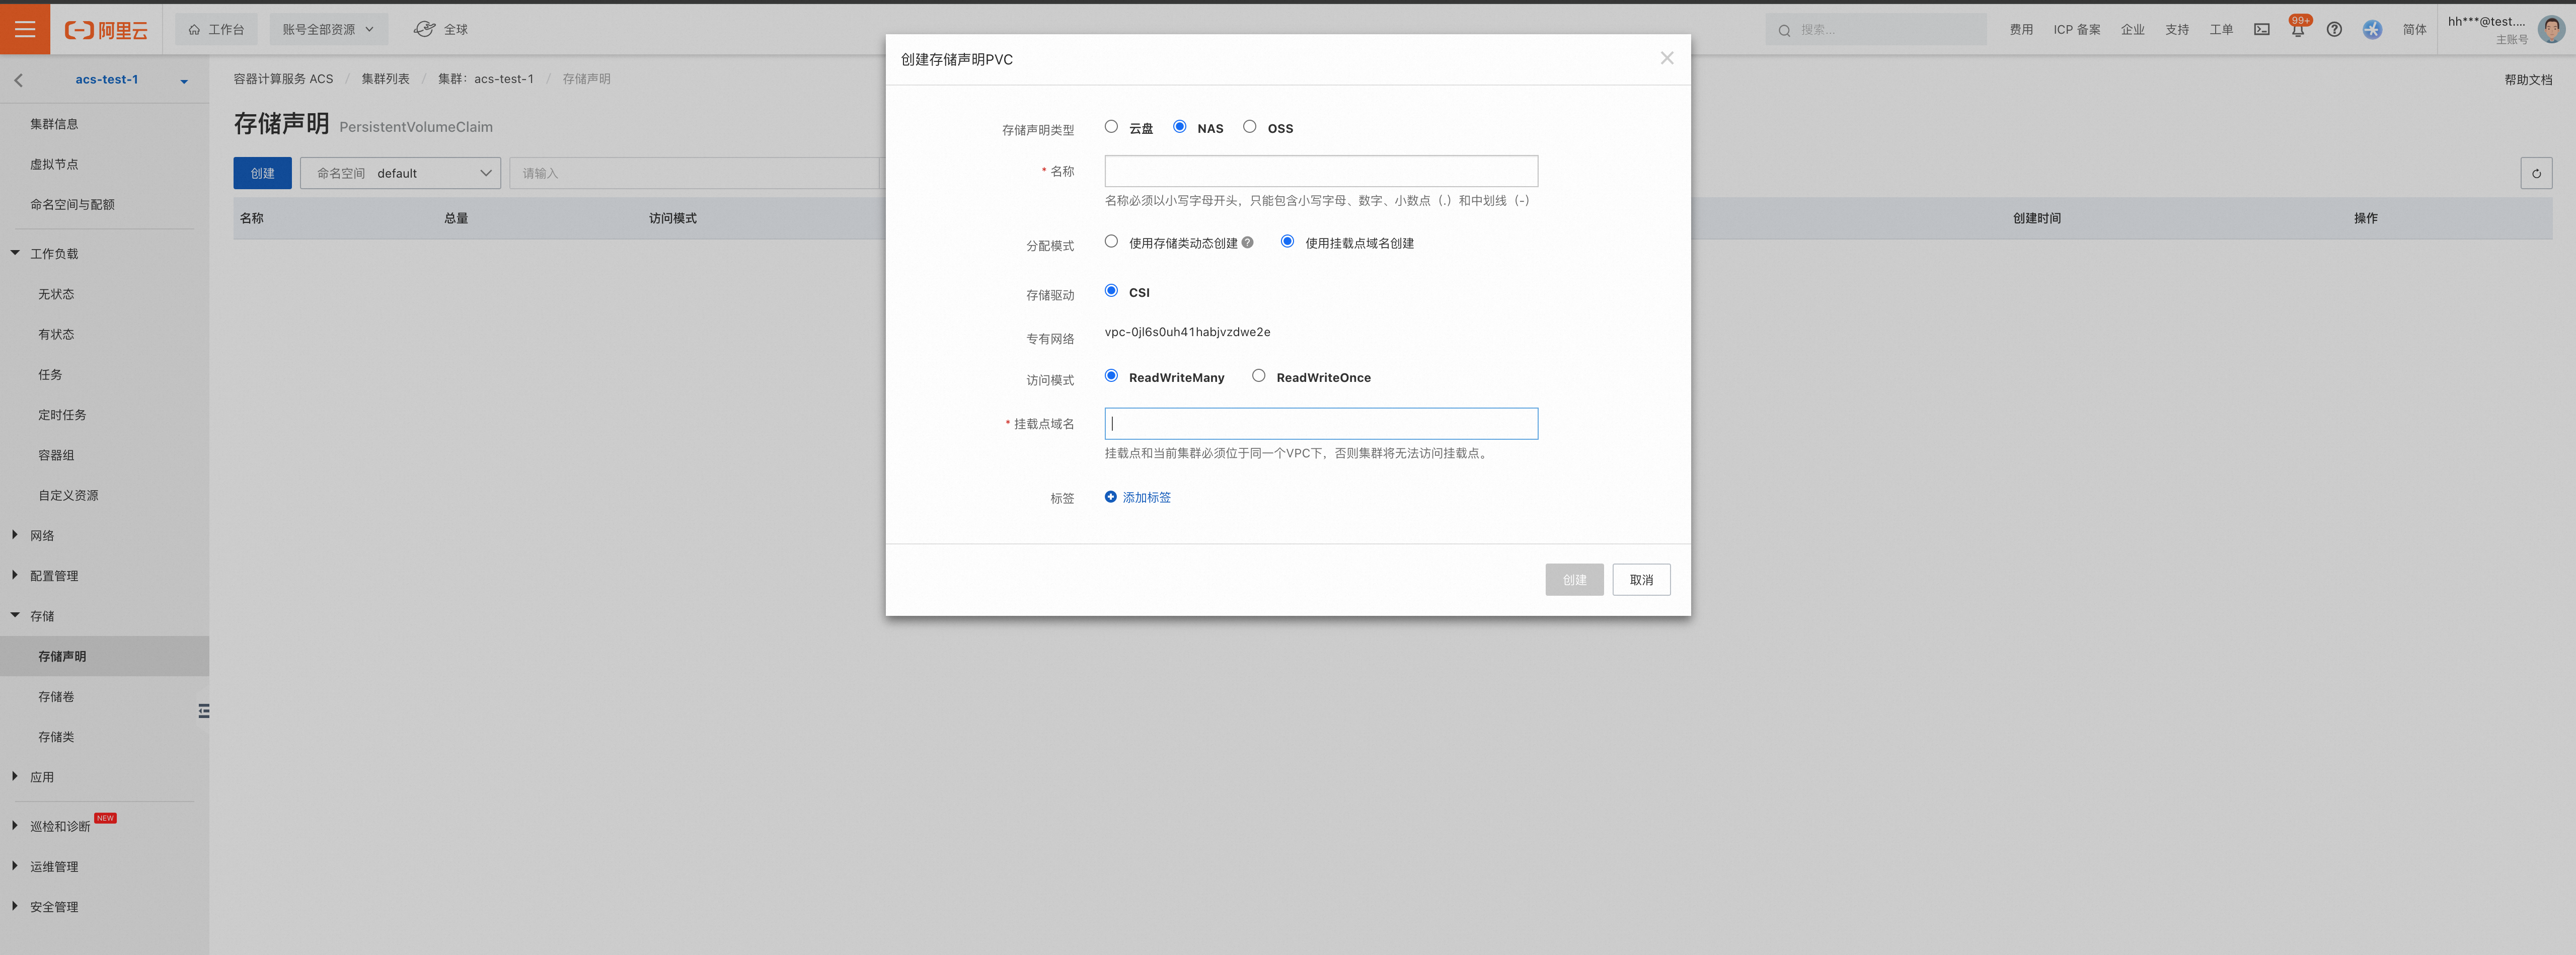The image size is (2576, 955).
Task: Click the back arrow beside acs-test-1
Action: [19, 80]
